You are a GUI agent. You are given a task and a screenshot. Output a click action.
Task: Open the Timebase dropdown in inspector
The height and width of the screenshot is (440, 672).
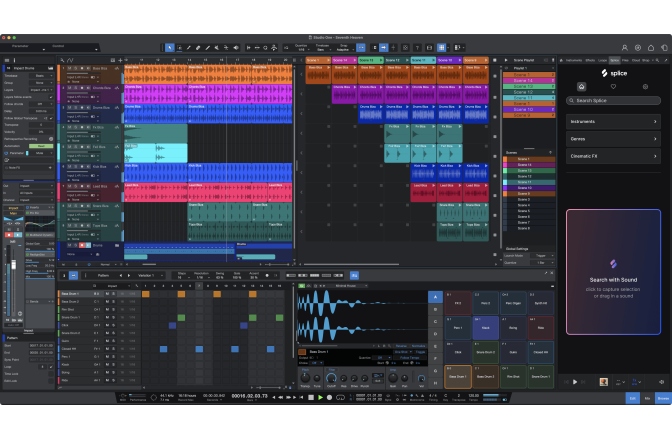42,76
